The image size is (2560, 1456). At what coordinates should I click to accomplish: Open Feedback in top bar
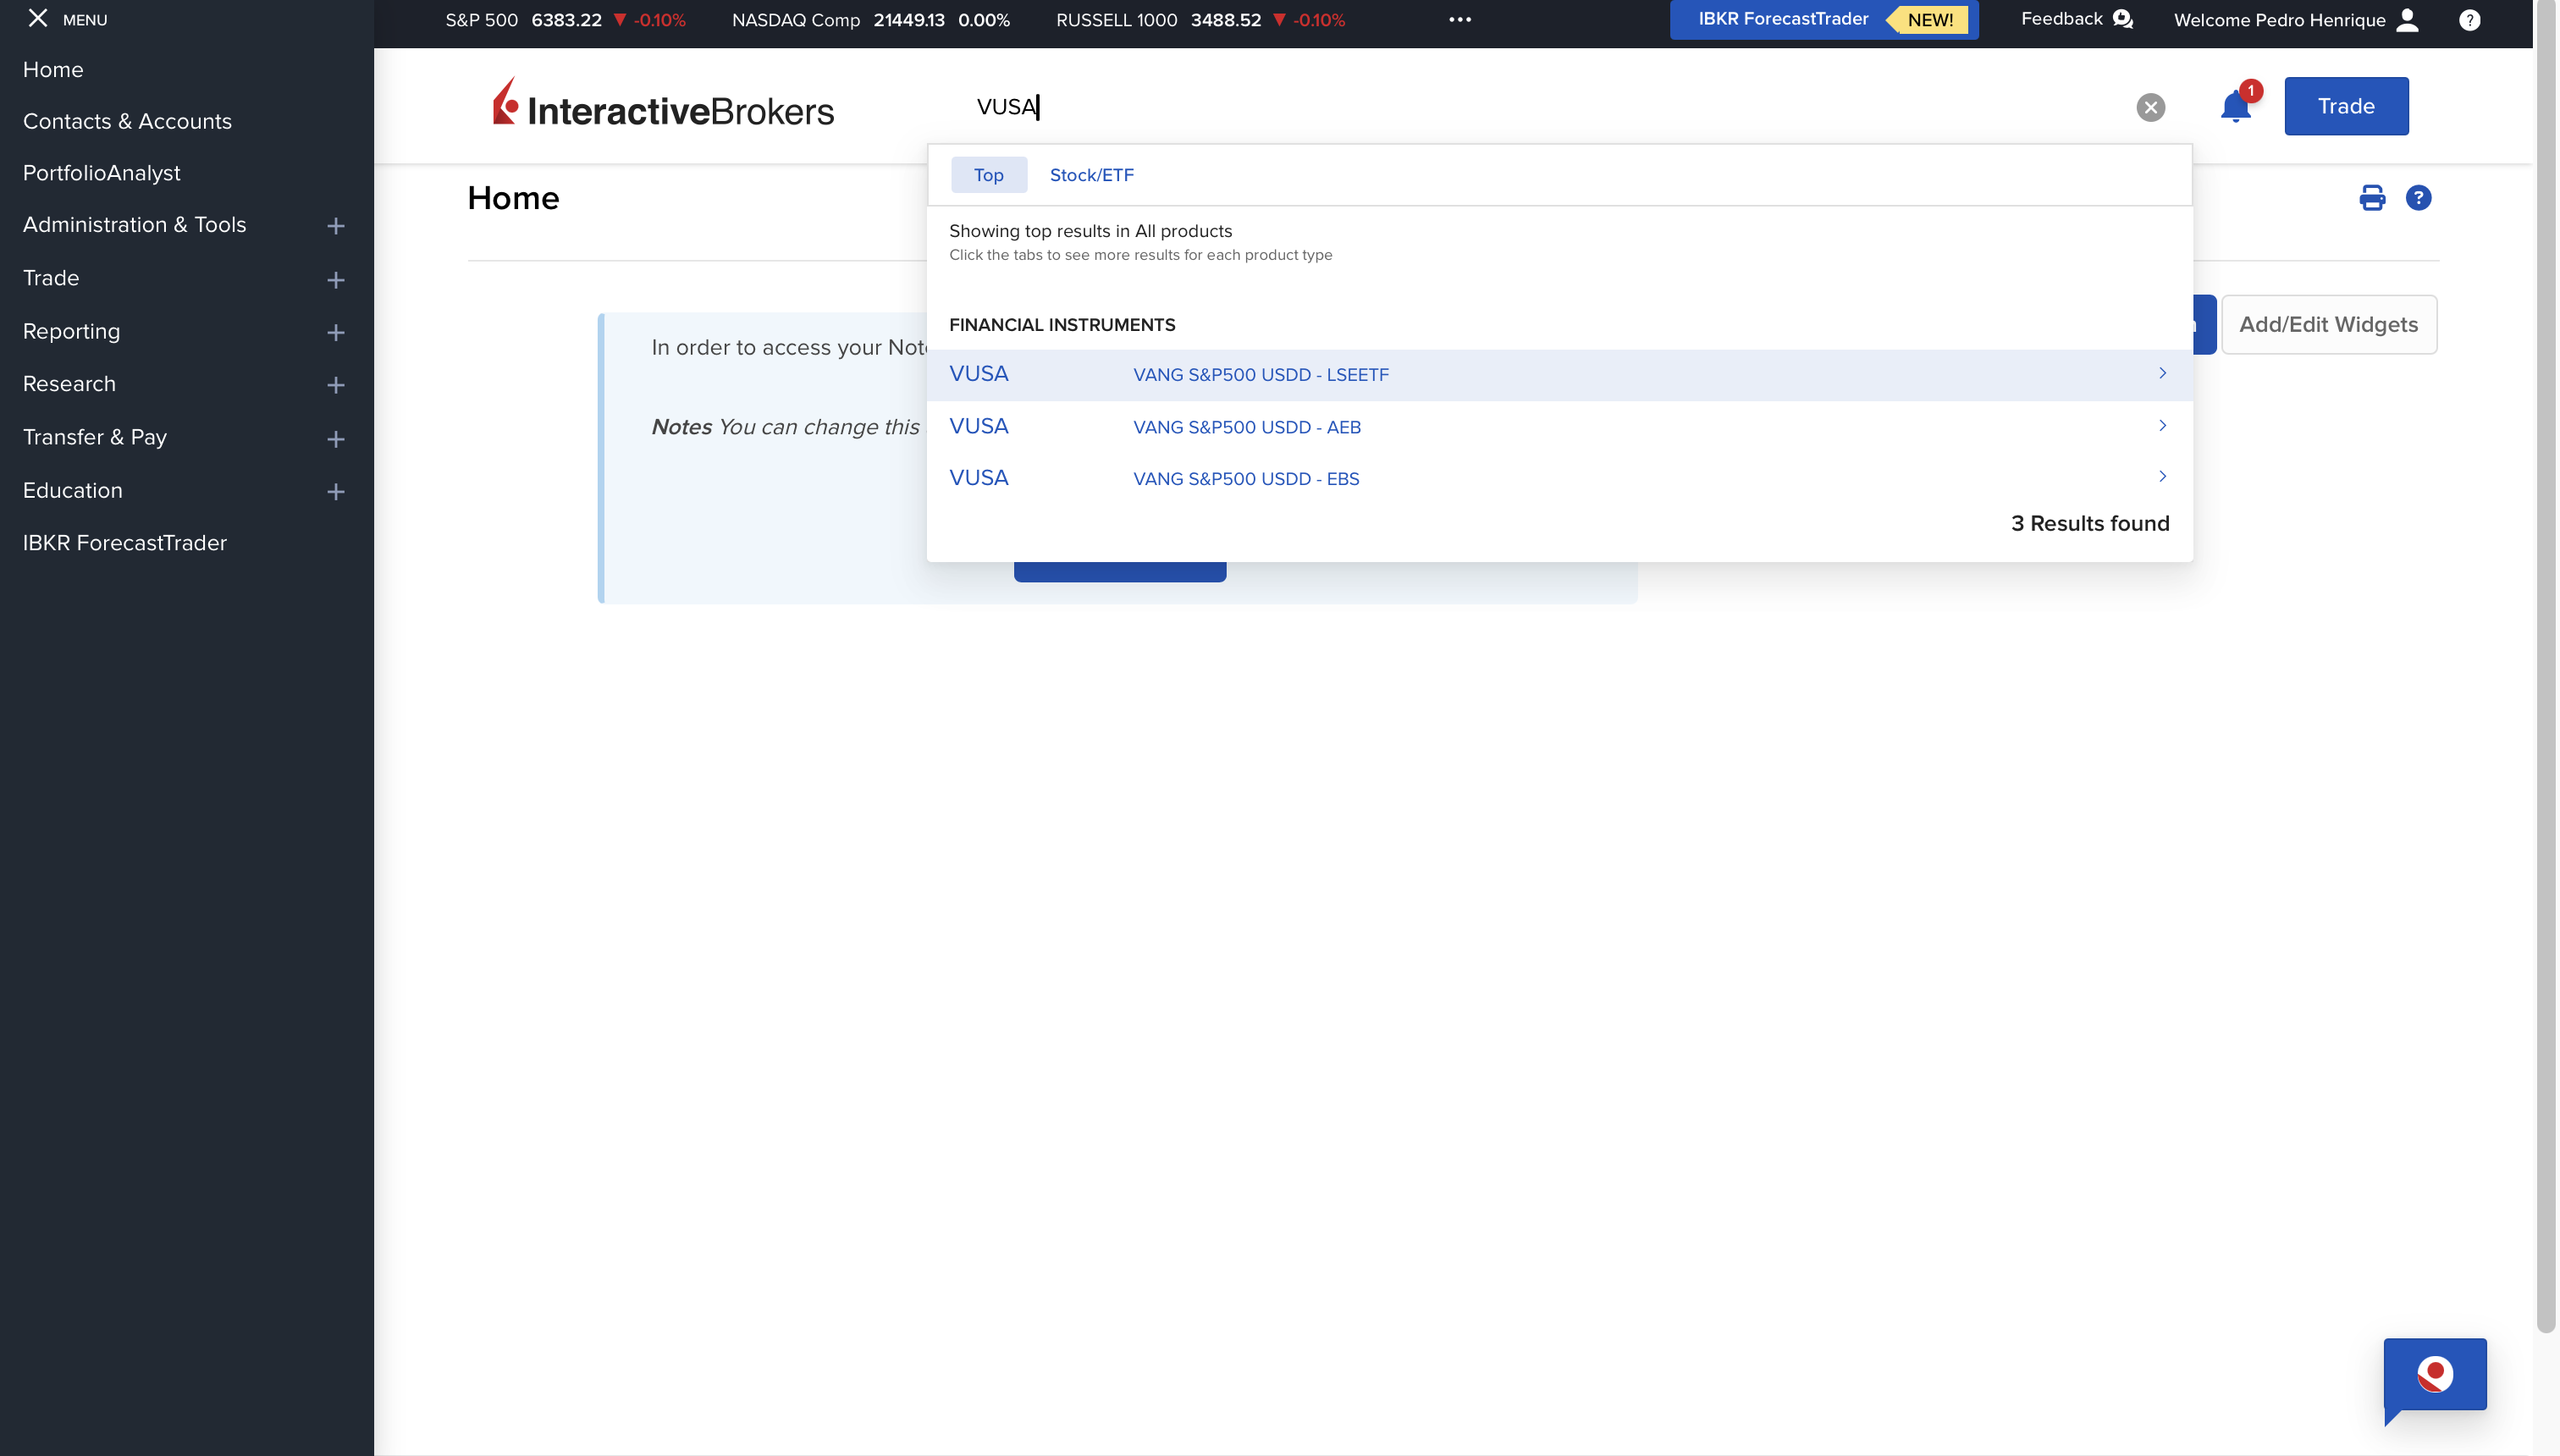pos(2076,19)
